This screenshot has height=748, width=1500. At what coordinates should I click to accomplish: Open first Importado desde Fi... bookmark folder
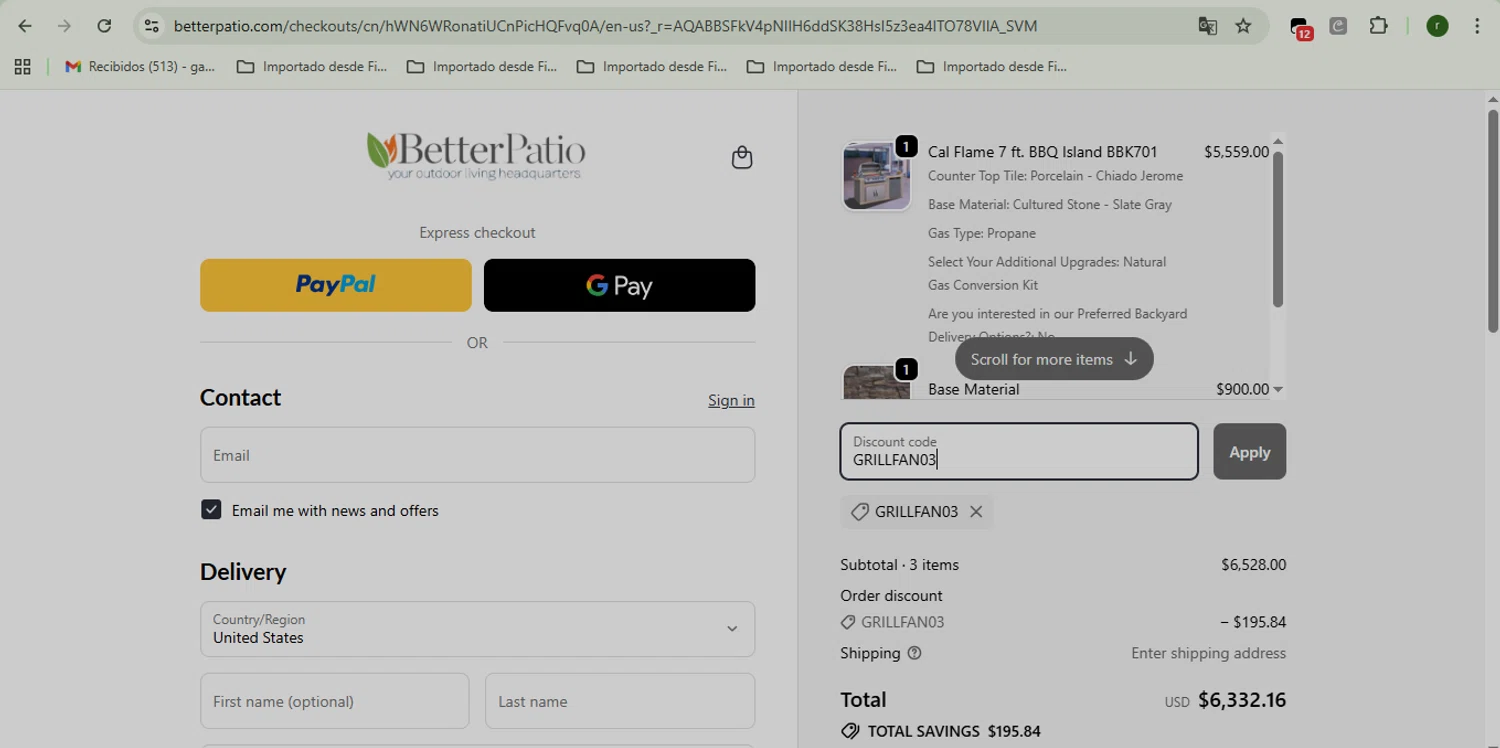click(x=312, y=67)
